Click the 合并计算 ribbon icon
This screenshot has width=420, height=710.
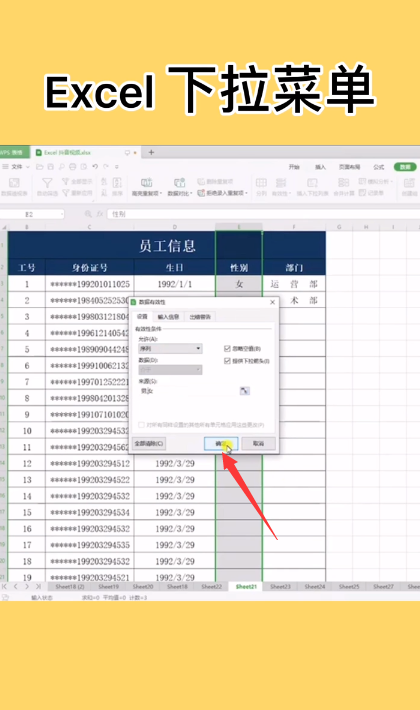point(344,187)
